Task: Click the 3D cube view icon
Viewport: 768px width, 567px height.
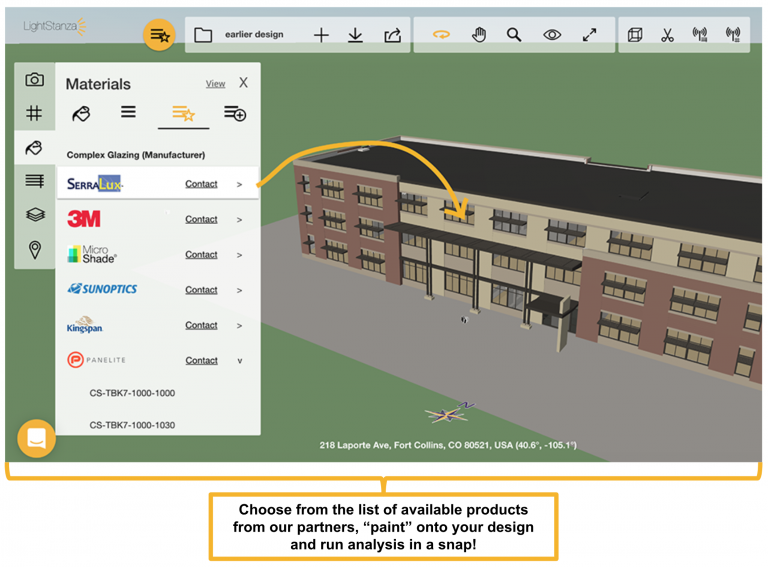Action: click(x=634, y=35)
